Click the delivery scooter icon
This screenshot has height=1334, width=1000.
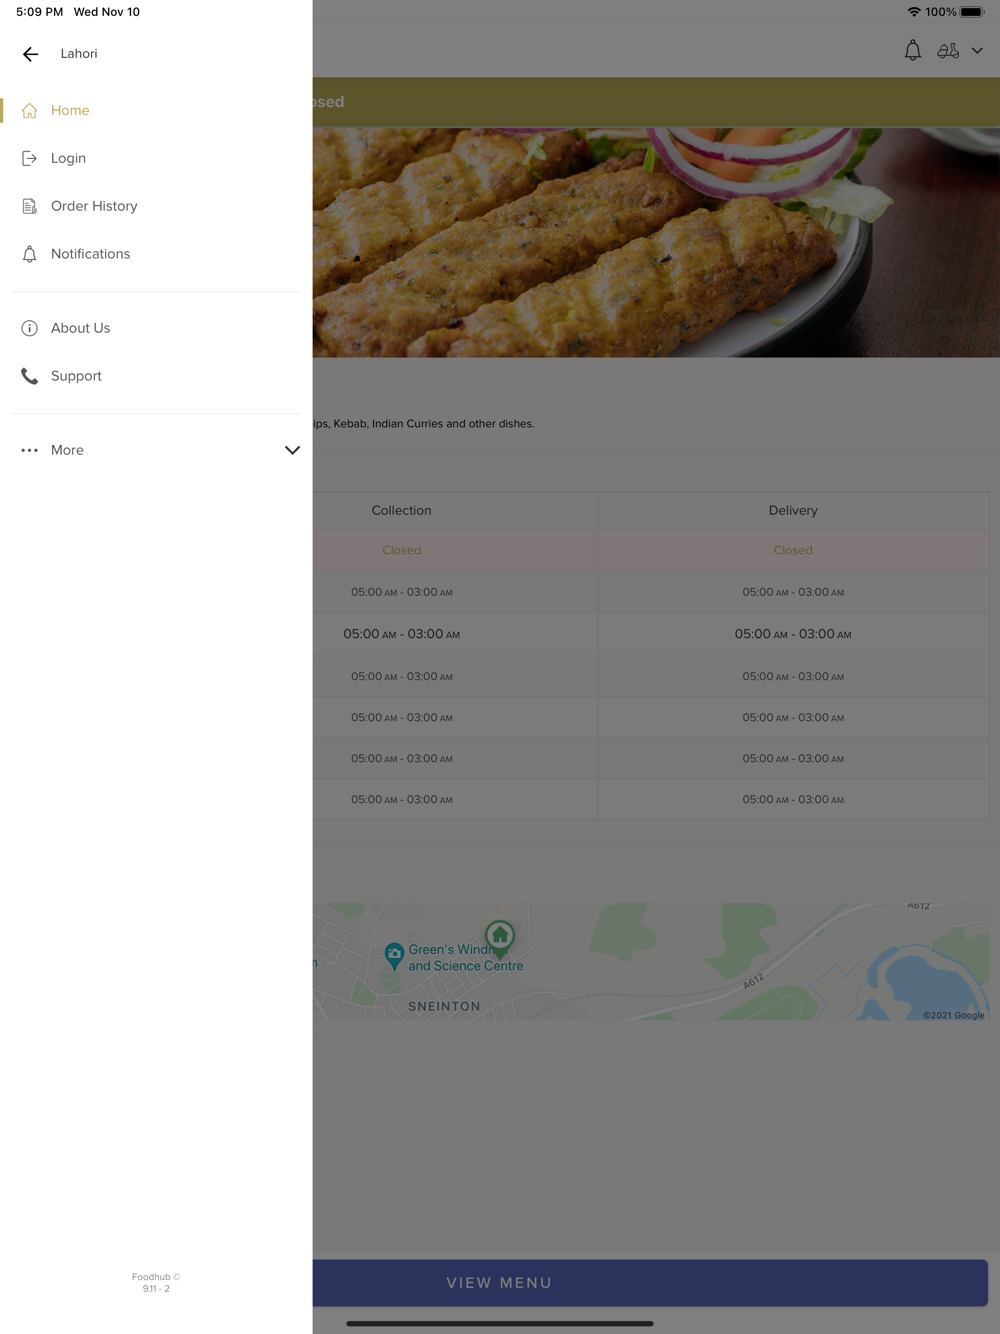948,50
